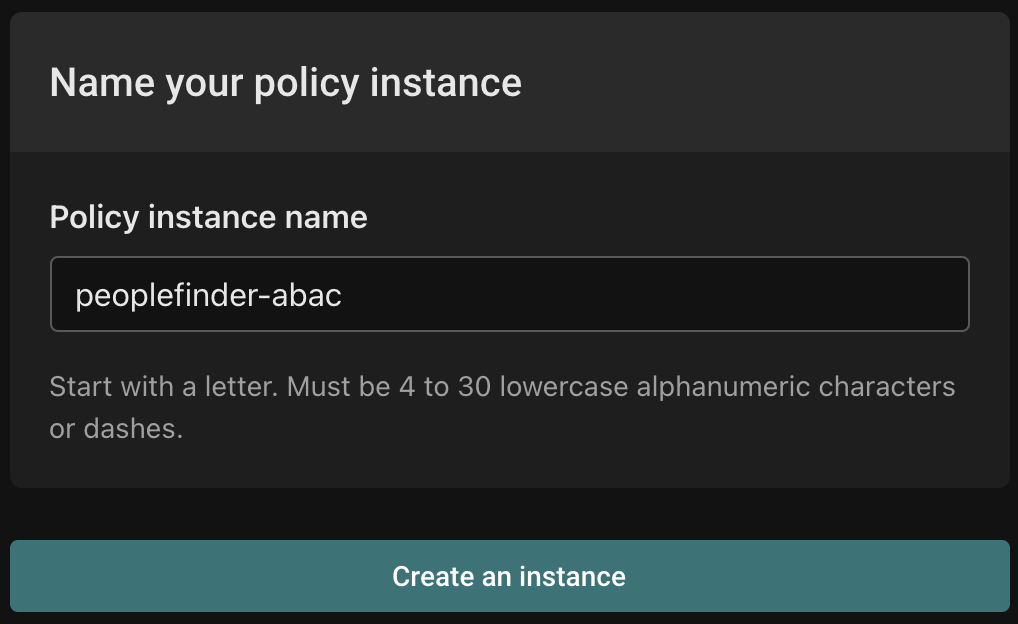1018x624 pixels.
Task: Activate the instance name text box
Action: 509,294
